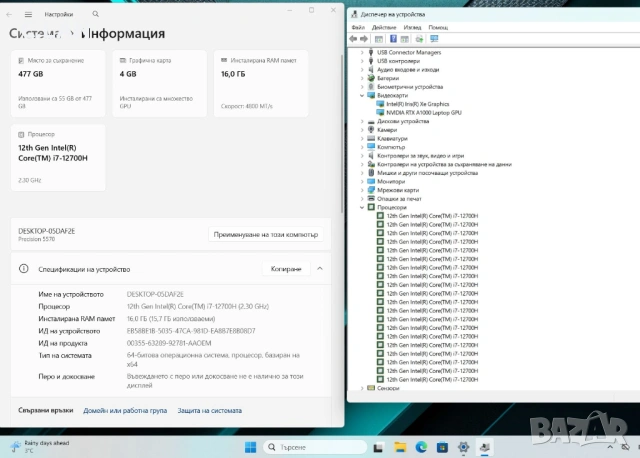The image size is (640, 458).
Task: Expand the Батерии category chevron
Action: (362, 78)
